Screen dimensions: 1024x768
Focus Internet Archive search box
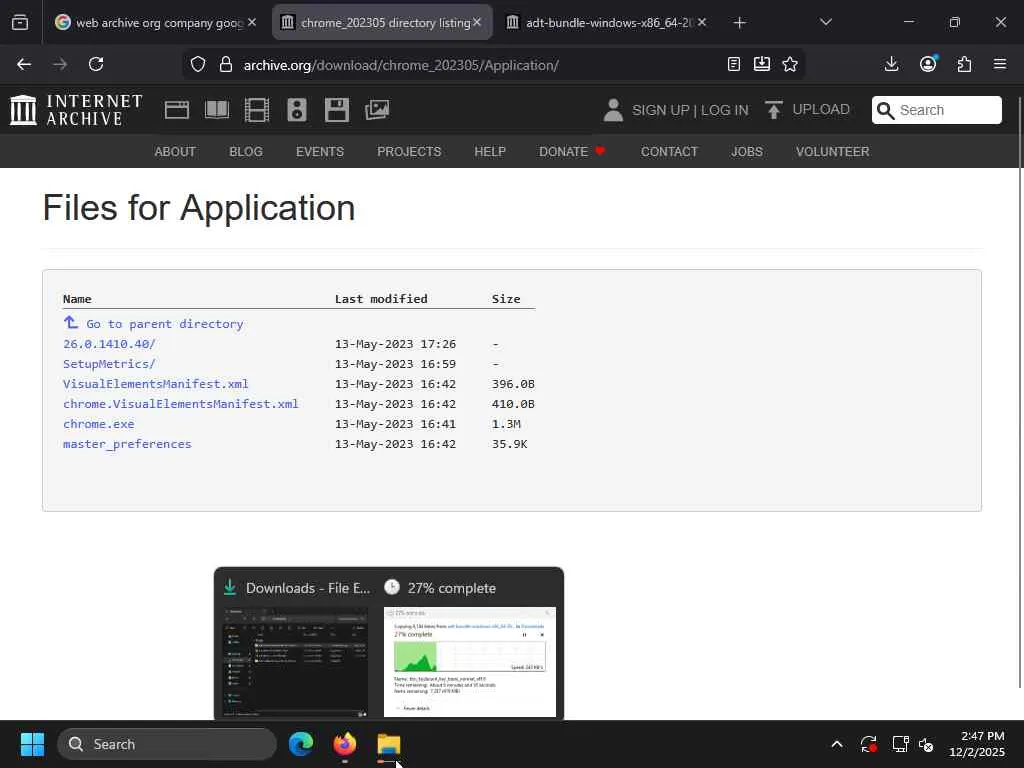pos(936,110)
